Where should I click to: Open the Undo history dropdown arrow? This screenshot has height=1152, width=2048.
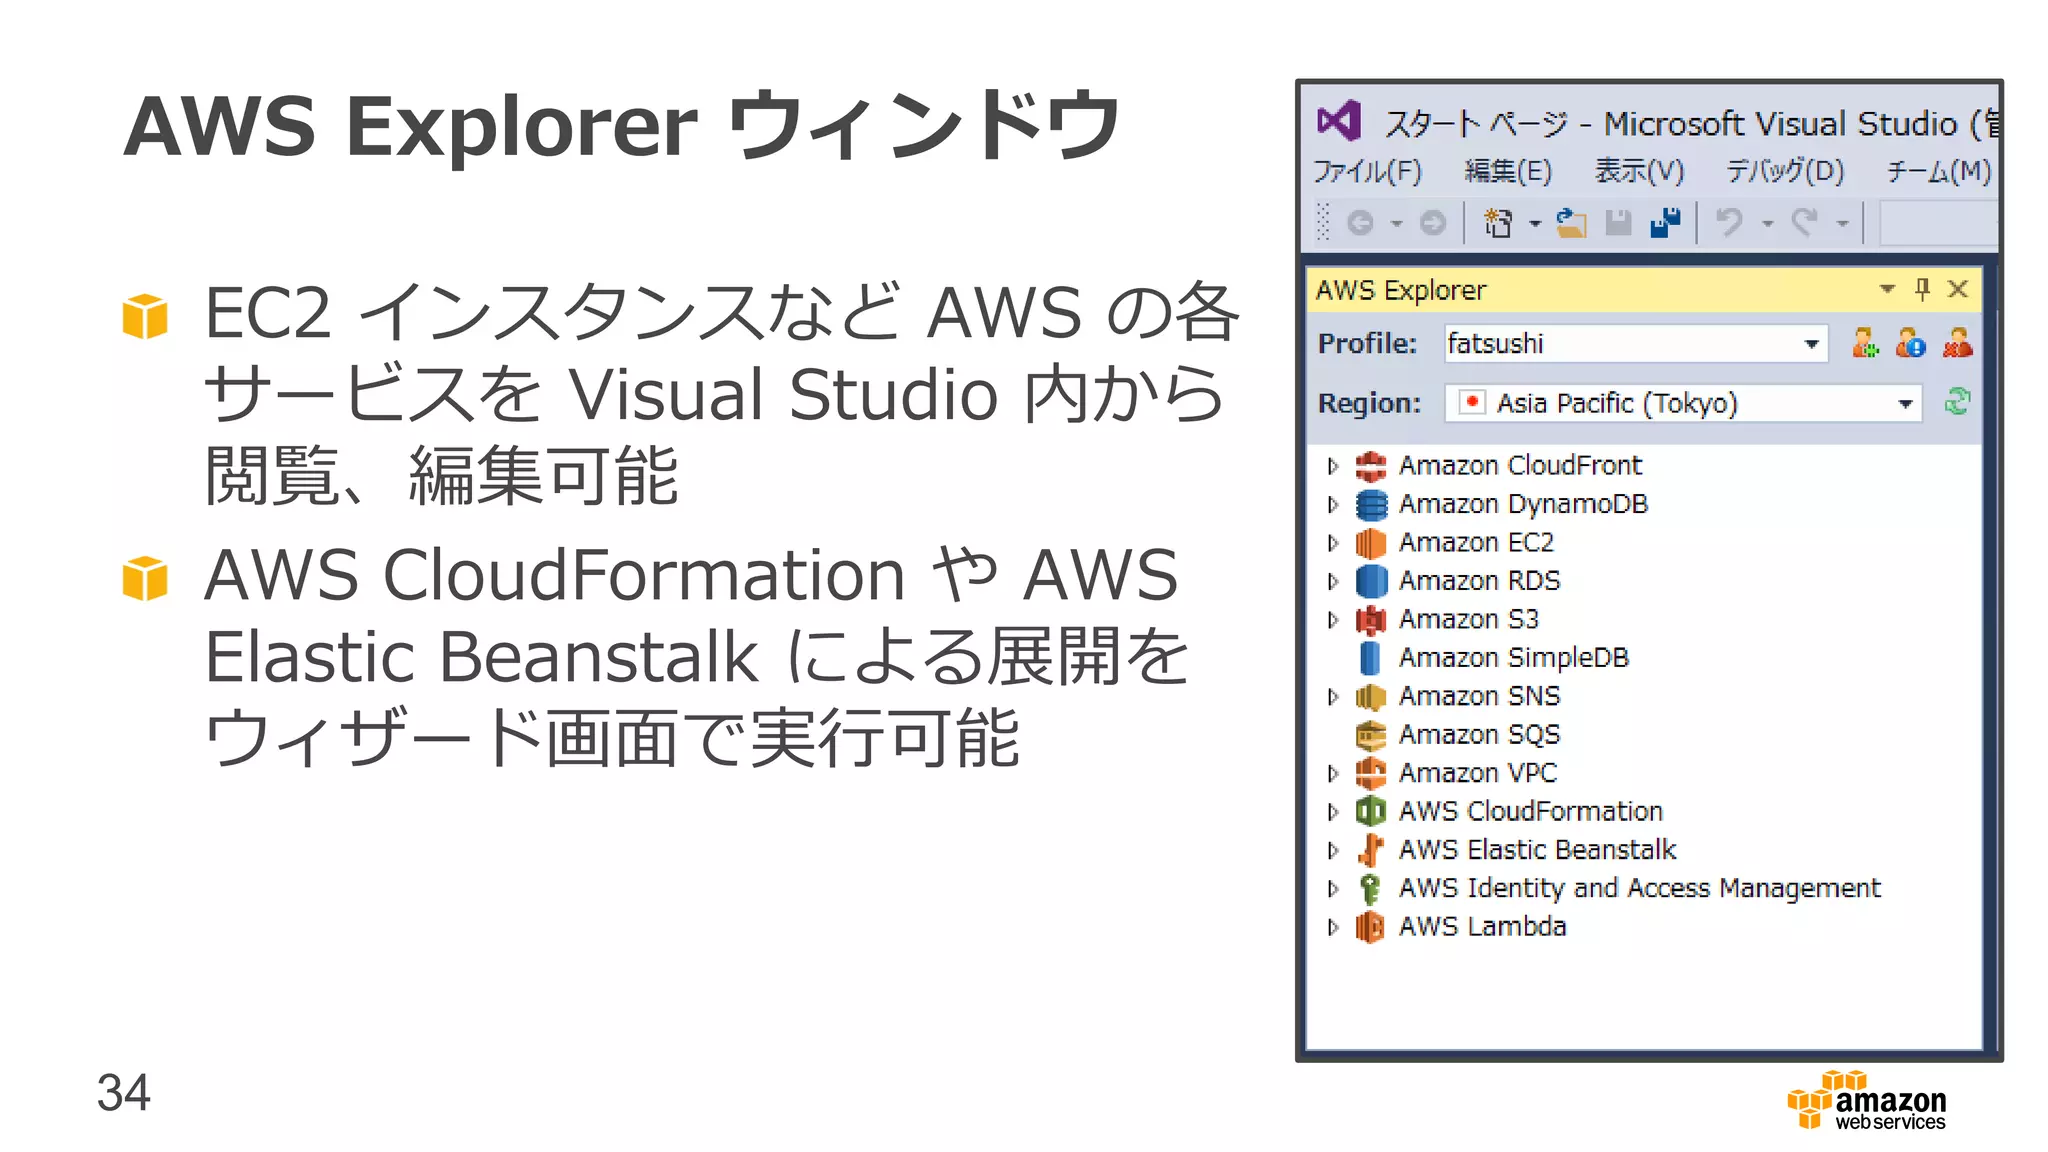point(1768,224)
